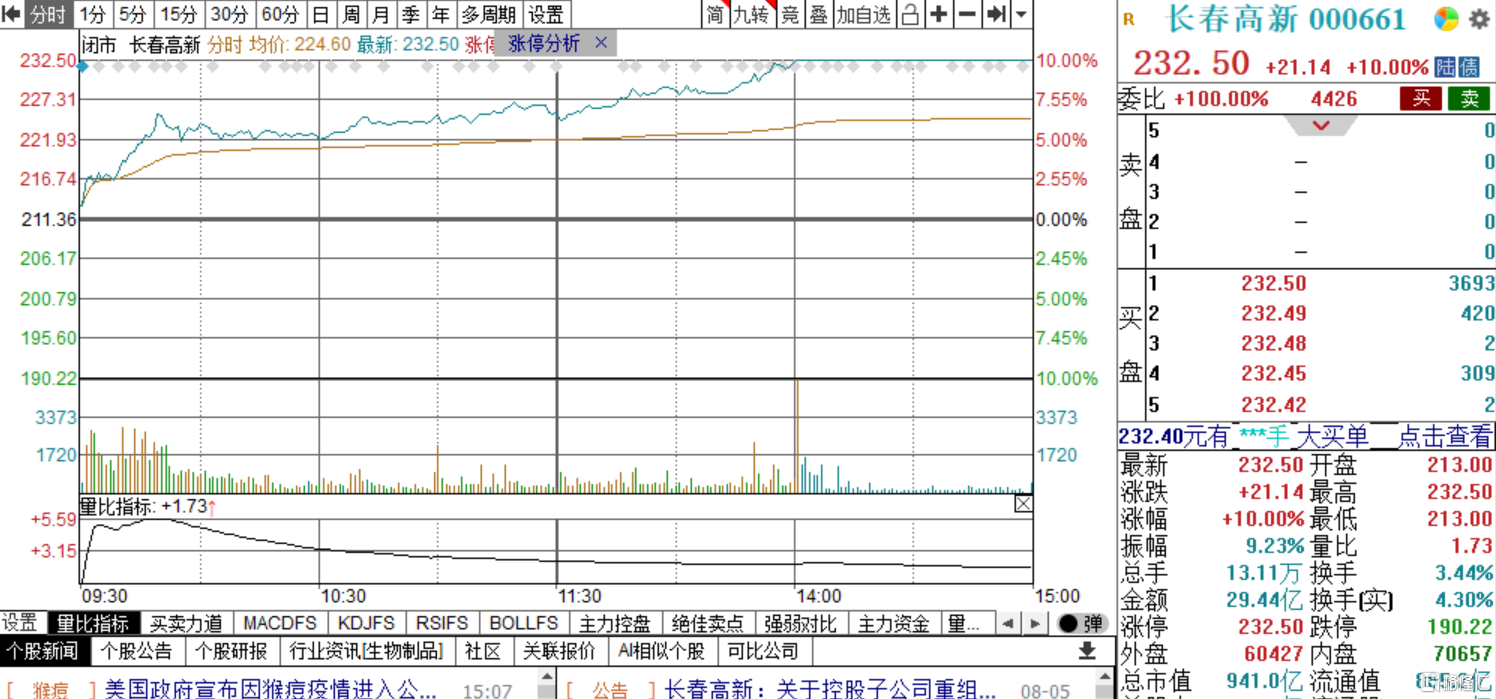Image resolution: width=1496 pixels, height=699 pixels.
Task: Open the 个股研报 research reports tab
Action: [232, 651]
